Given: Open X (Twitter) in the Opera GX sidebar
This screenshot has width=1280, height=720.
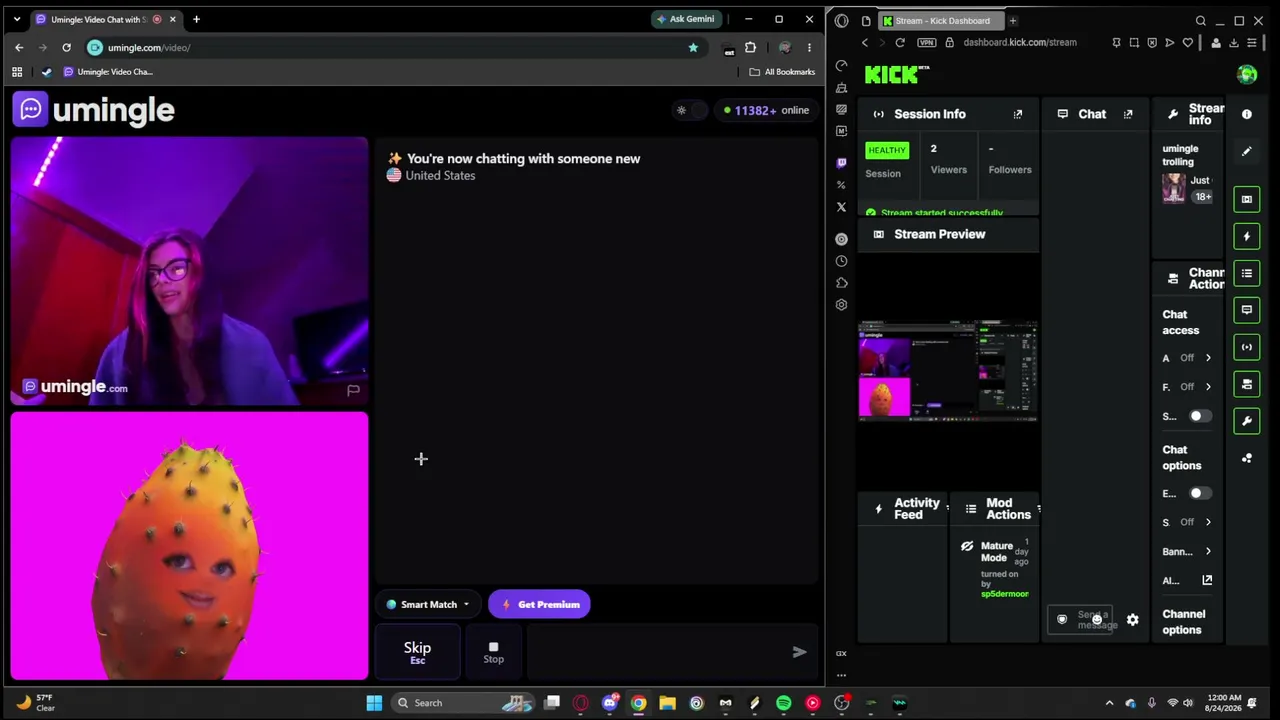Looking at the screenshot, I should 841,207.
